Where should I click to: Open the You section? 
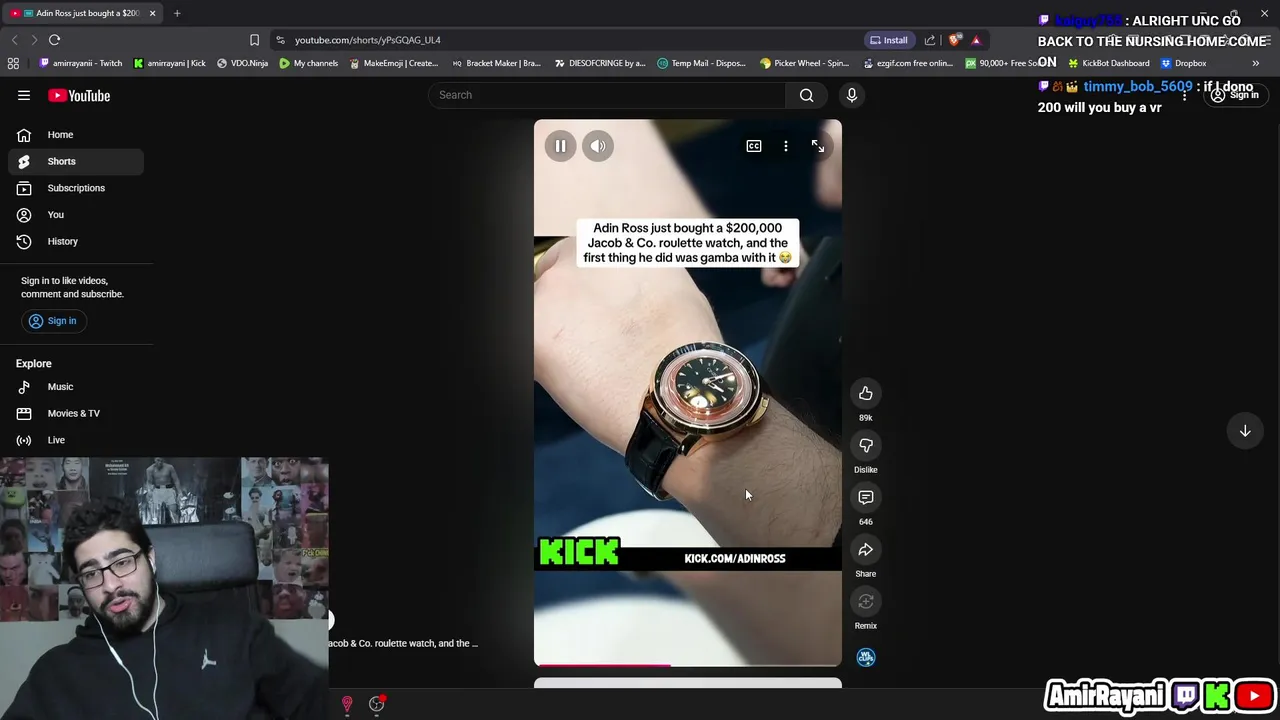click(x=76, y=214)
